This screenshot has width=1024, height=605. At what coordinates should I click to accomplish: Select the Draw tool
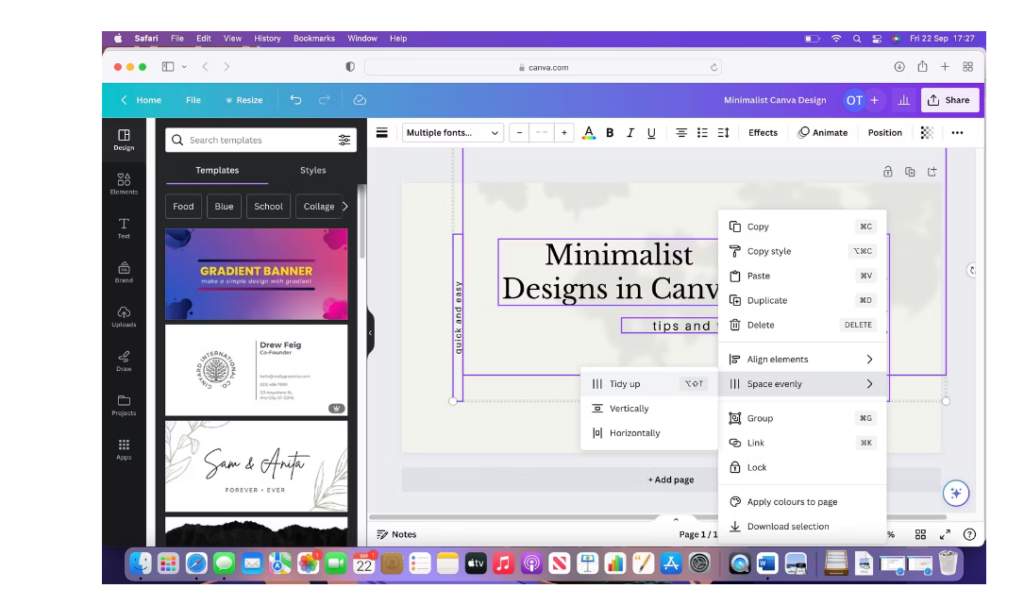click(123, 361)
